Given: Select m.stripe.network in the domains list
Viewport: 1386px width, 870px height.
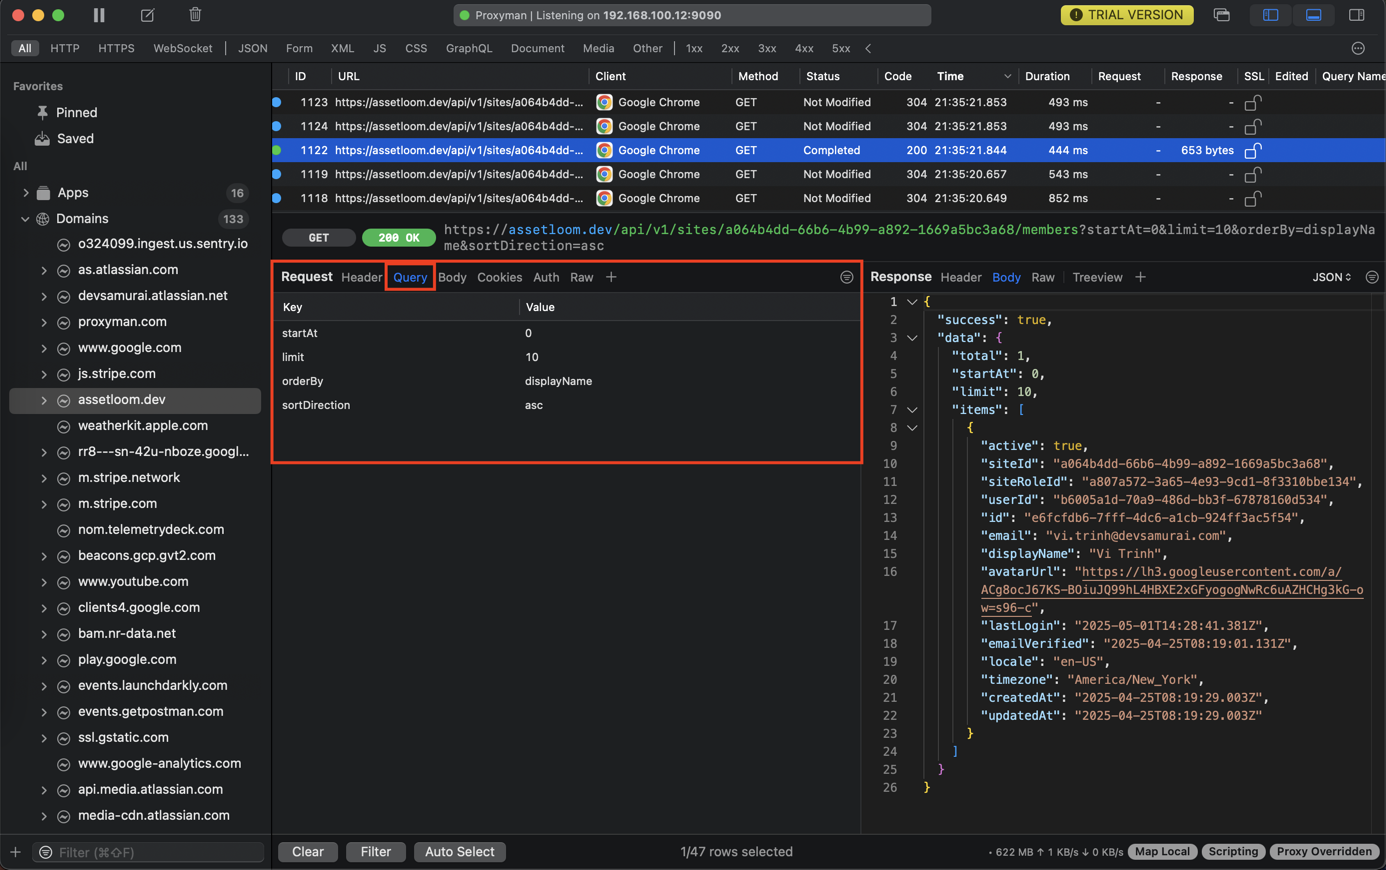Looking at the screenshot, I should pos(129,478).
